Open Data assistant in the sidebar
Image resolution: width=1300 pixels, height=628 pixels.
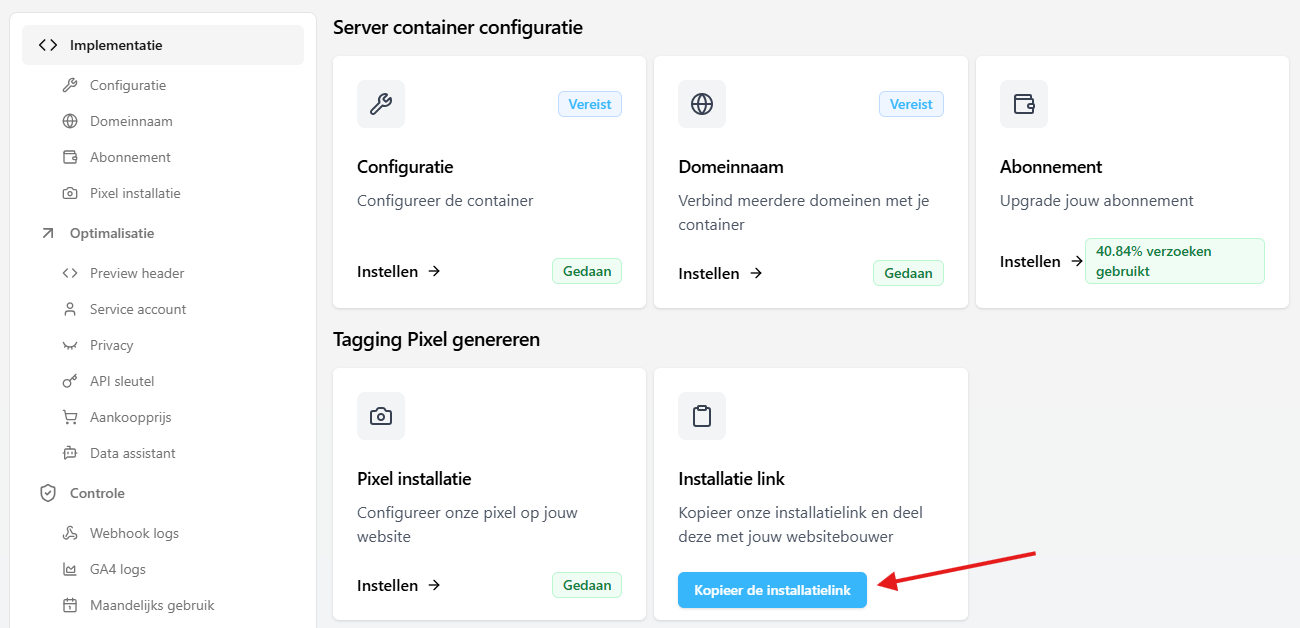132,453
